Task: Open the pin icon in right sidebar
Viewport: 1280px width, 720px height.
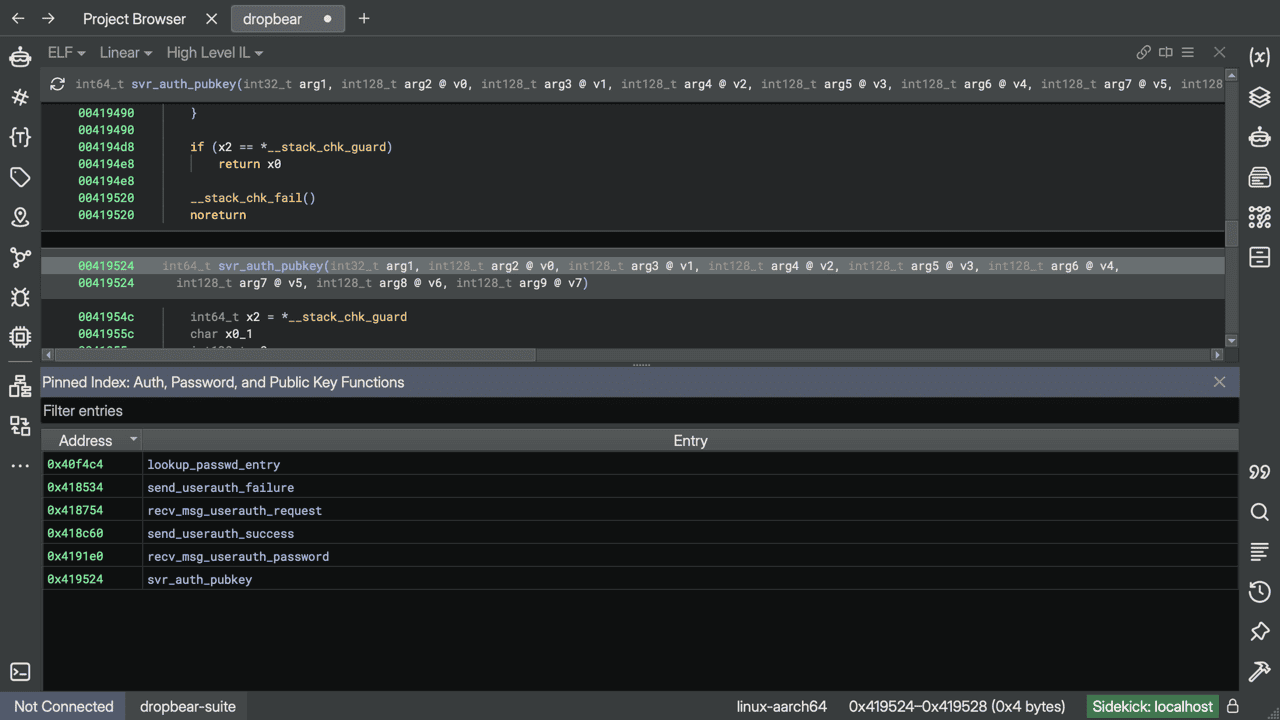Action: click(x=1260, y=632)
